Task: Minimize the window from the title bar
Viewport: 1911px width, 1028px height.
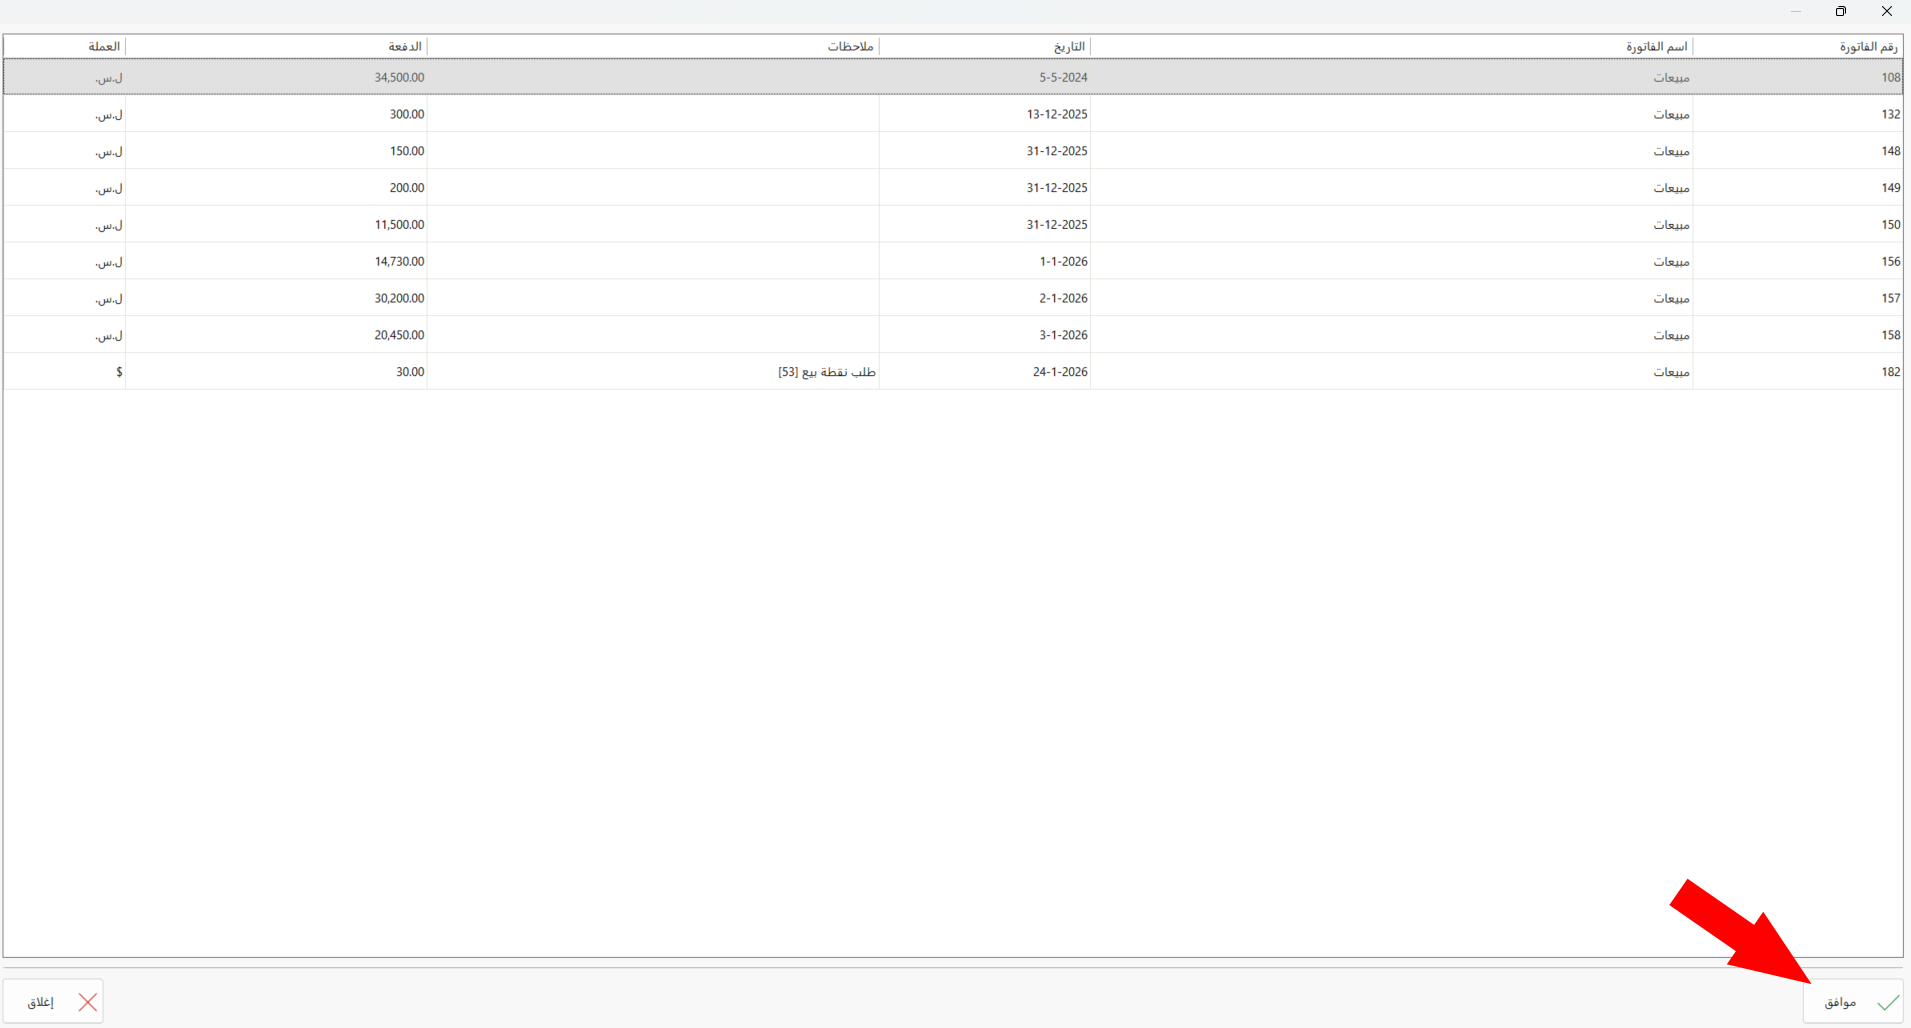Action: [1796, 11]
